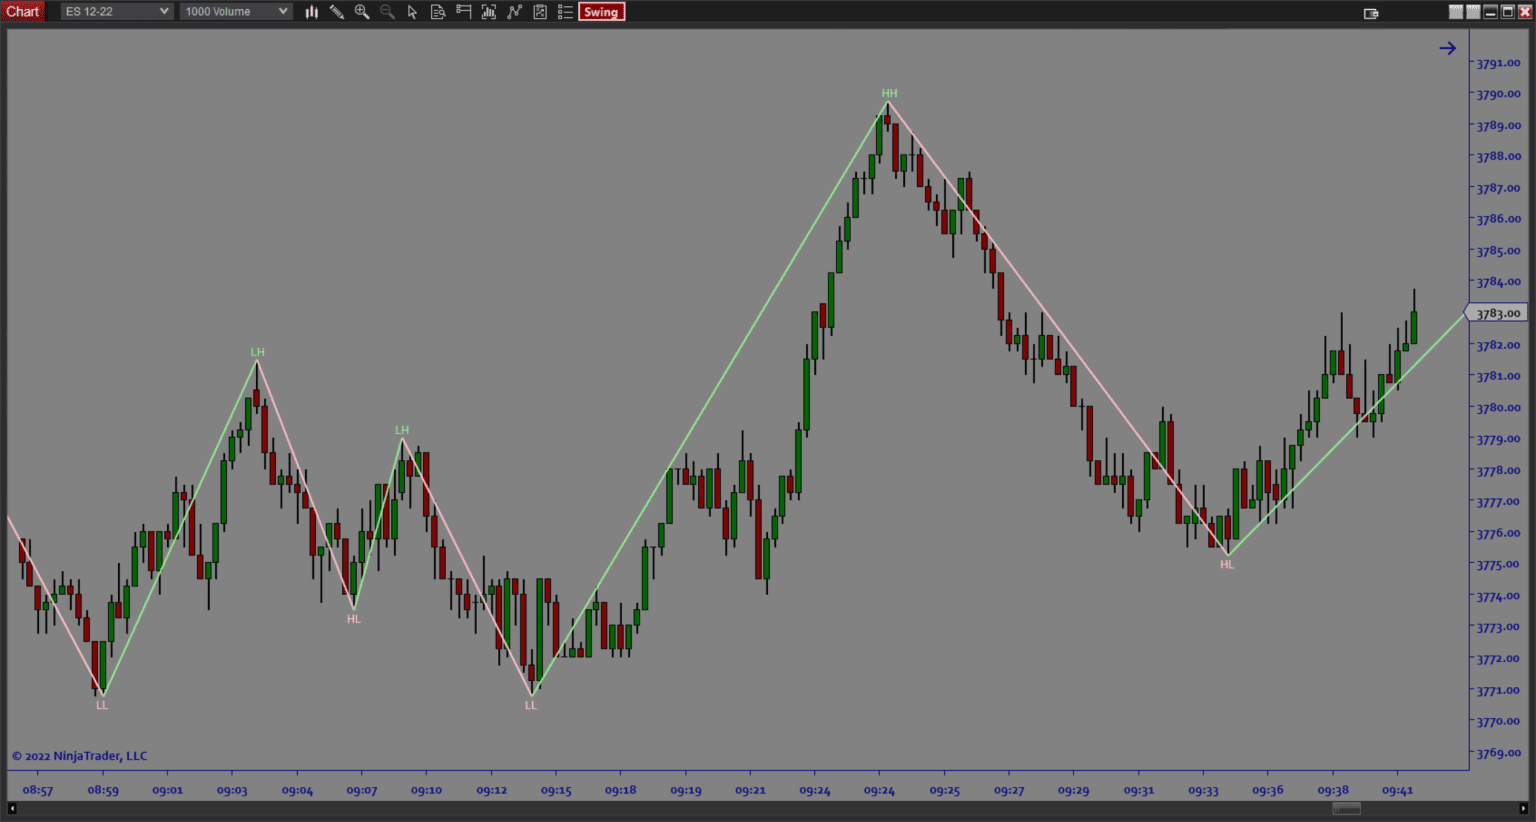The image size is (1536, 822).
Task: Activate the Zoom In tool
Action: 362,12
